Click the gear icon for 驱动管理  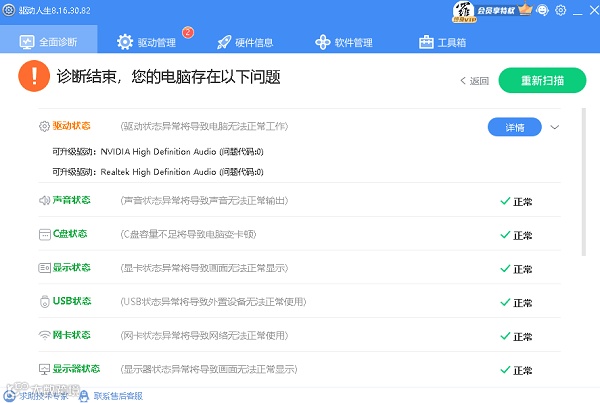125,42
